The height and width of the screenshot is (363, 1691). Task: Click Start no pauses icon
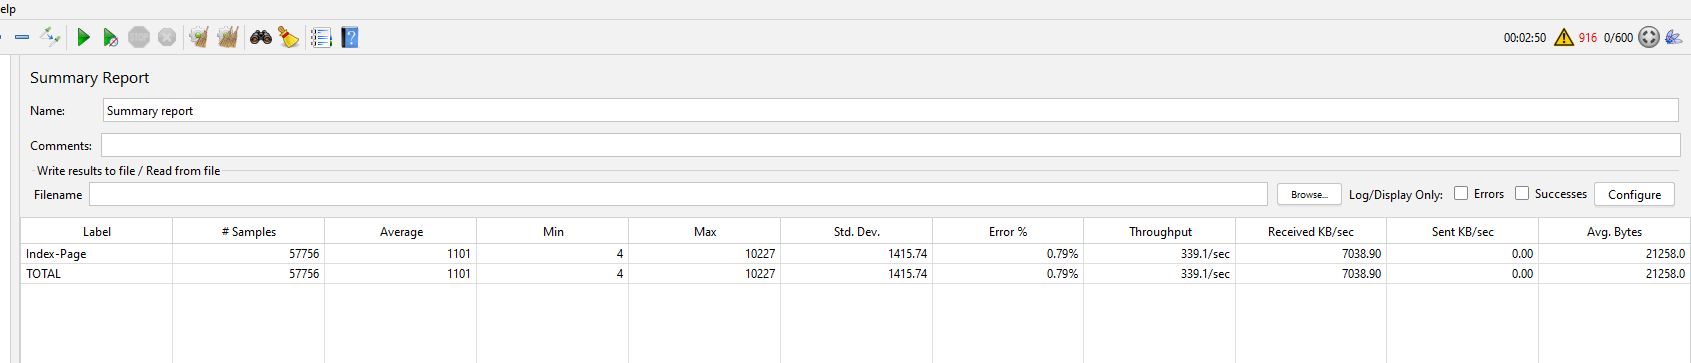tap(110, 37)
